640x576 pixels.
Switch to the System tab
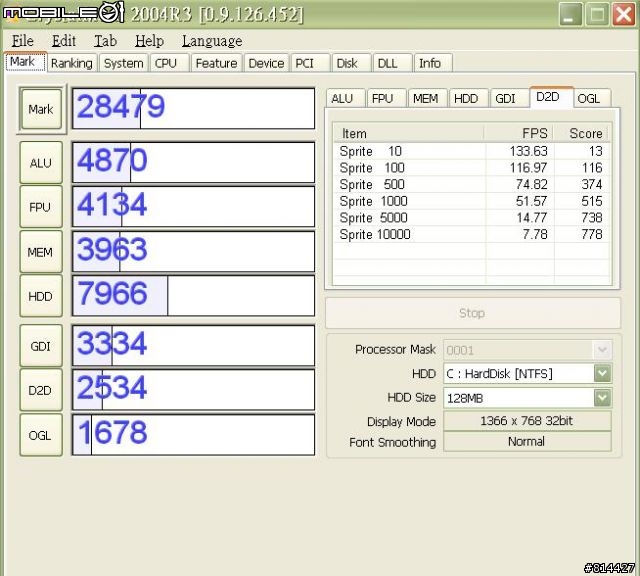123,63
